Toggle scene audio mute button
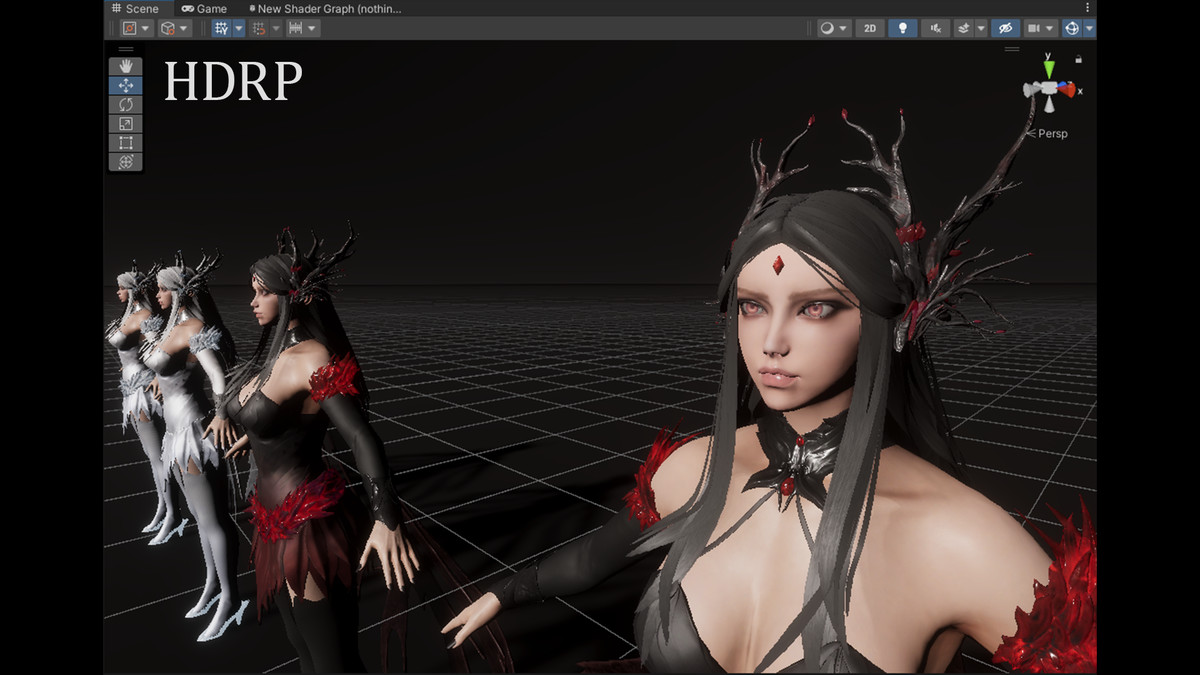 [x=936, y=28]
